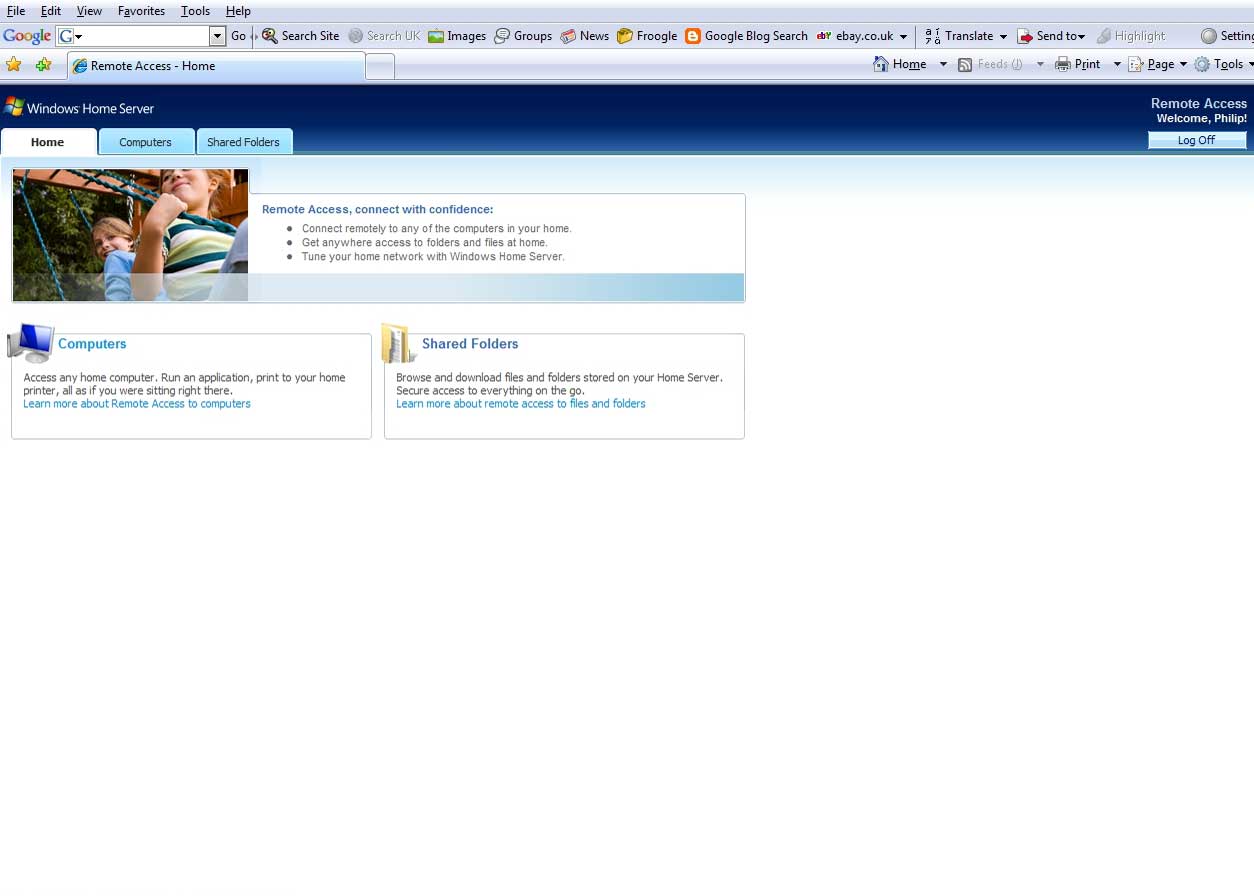Open Google News from toolbar
Image resolution: width=1254 pixels, height=896 pixels.
[x=584, y=36]
